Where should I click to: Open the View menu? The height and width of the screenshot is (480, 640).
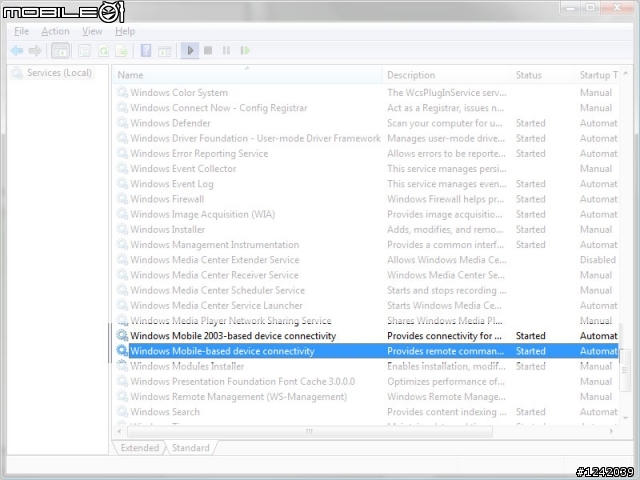(x=92, y=31)
